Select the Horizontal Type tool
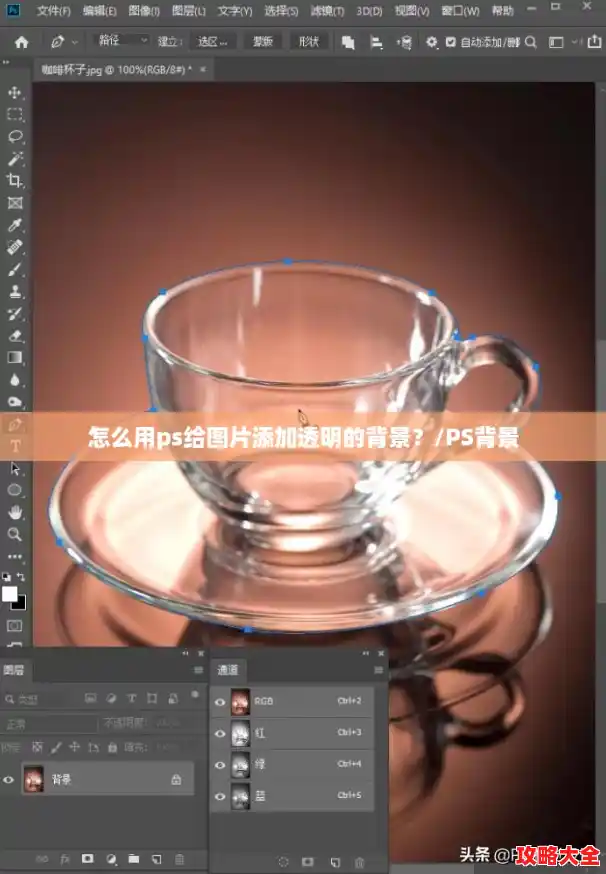 (15, 446)
